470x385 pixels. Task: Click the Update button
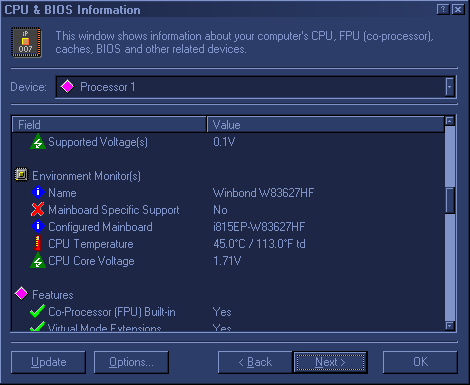coord(48,362)
